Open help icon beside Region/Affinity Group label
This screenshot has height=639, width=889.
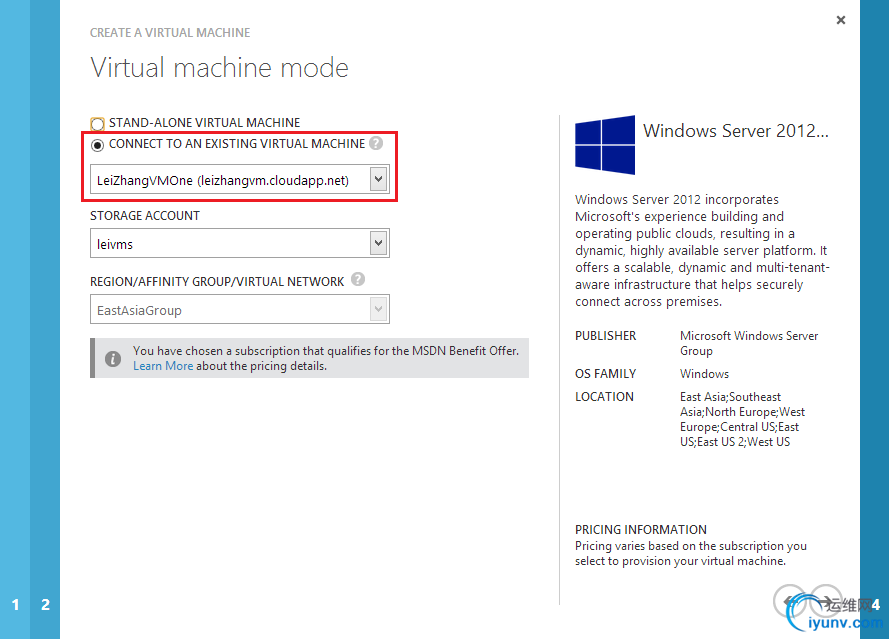tap(358, 280)
